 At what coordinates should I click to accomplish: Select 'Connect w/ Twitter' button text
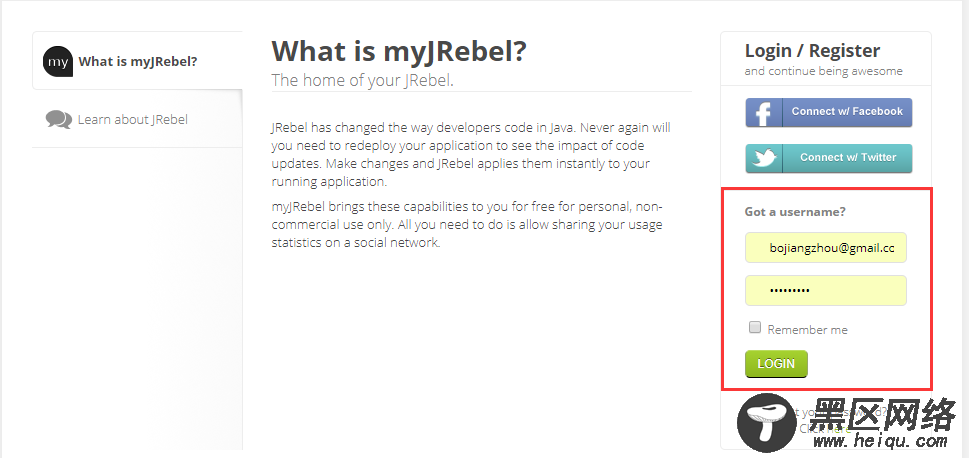pos(848,157)
